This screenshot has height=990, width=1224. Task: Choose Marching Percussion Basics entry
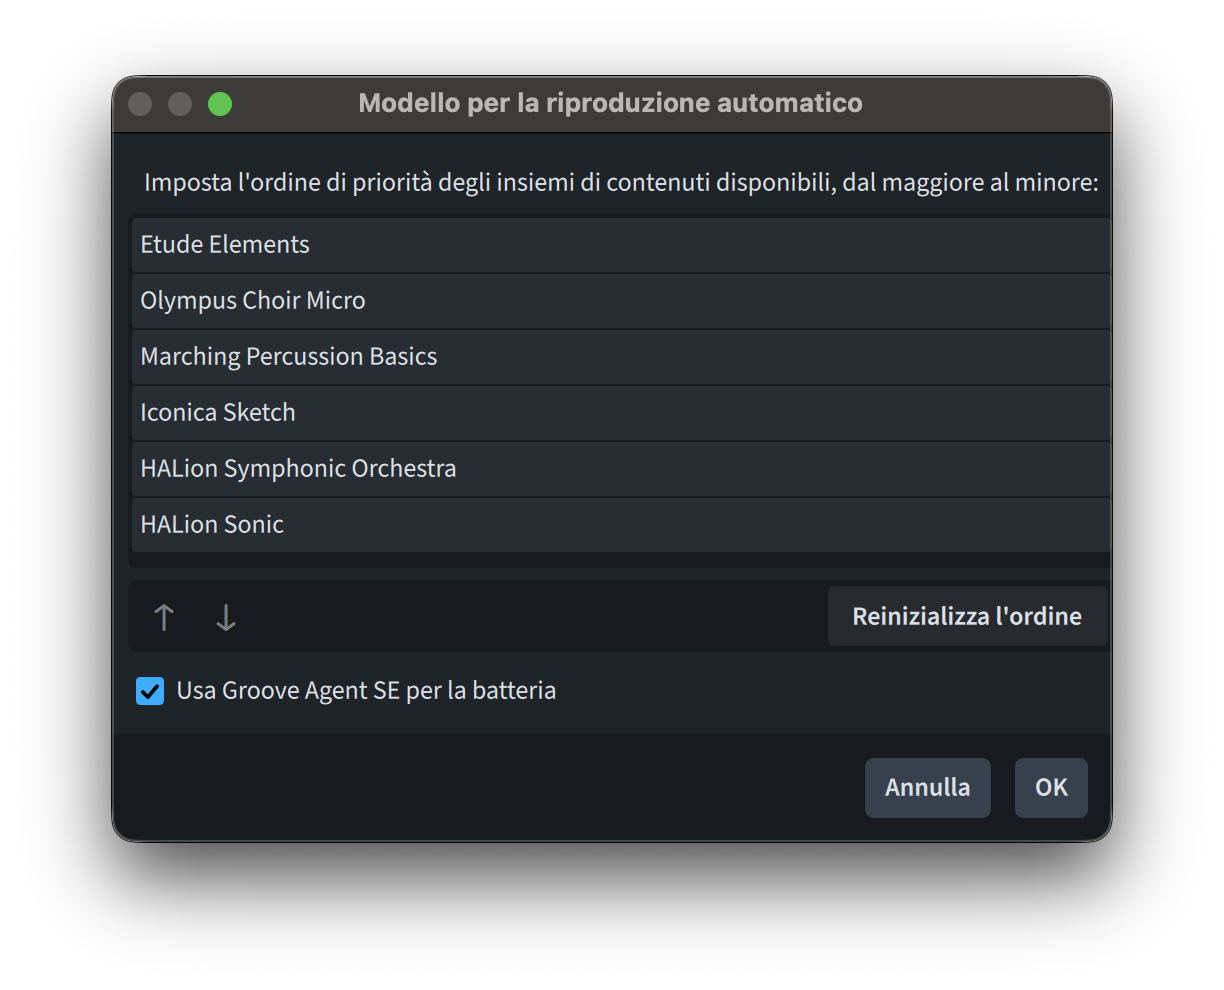[621, 357]
